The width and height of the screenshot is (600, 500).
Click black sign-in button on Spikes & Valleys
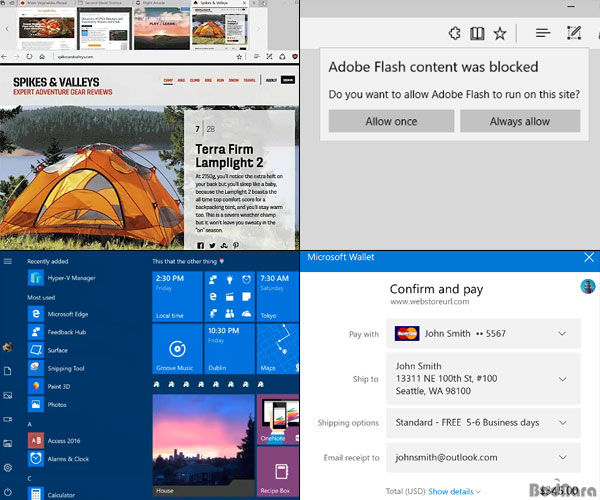288,80
